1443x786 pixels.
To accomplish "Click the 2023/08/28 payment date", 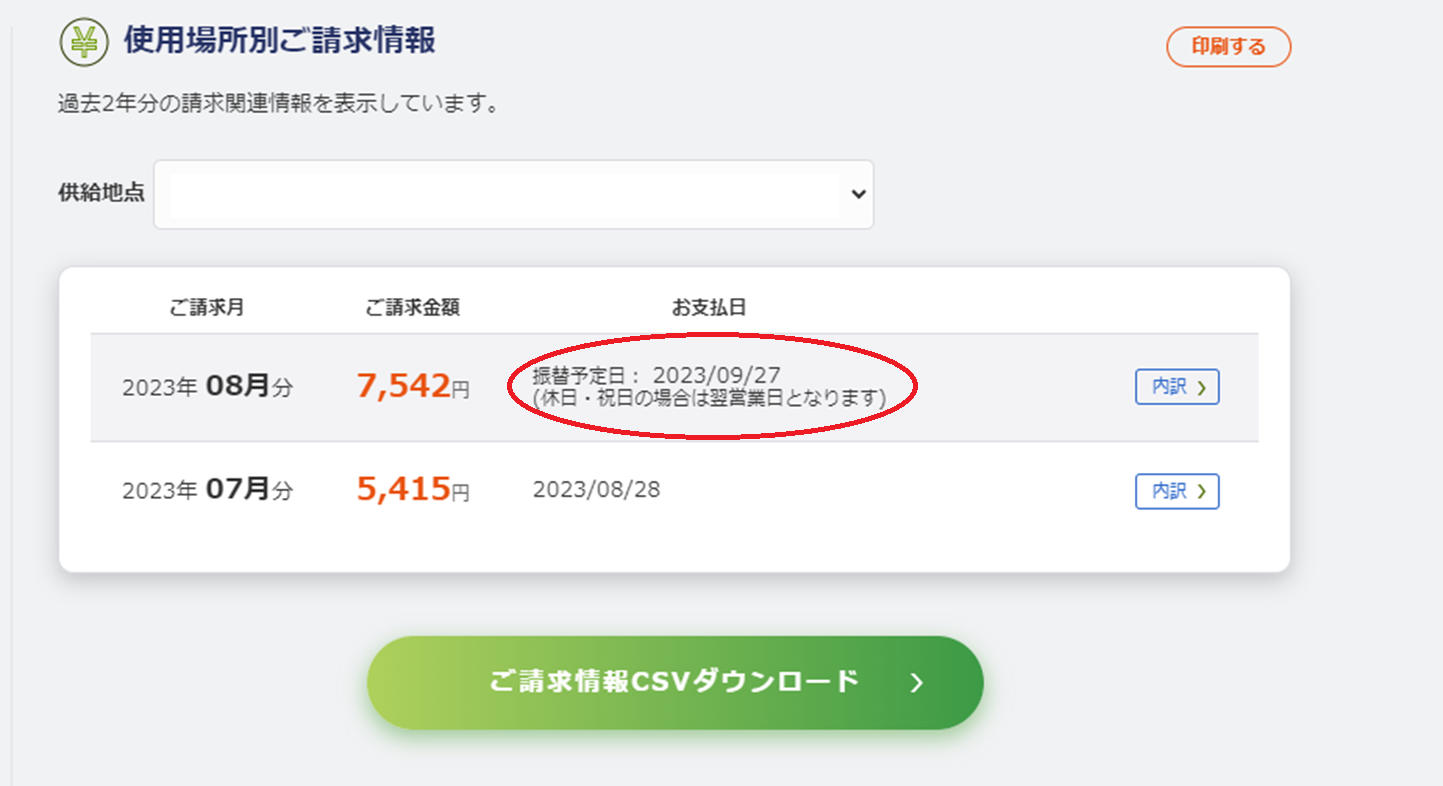I will point(596,490).
